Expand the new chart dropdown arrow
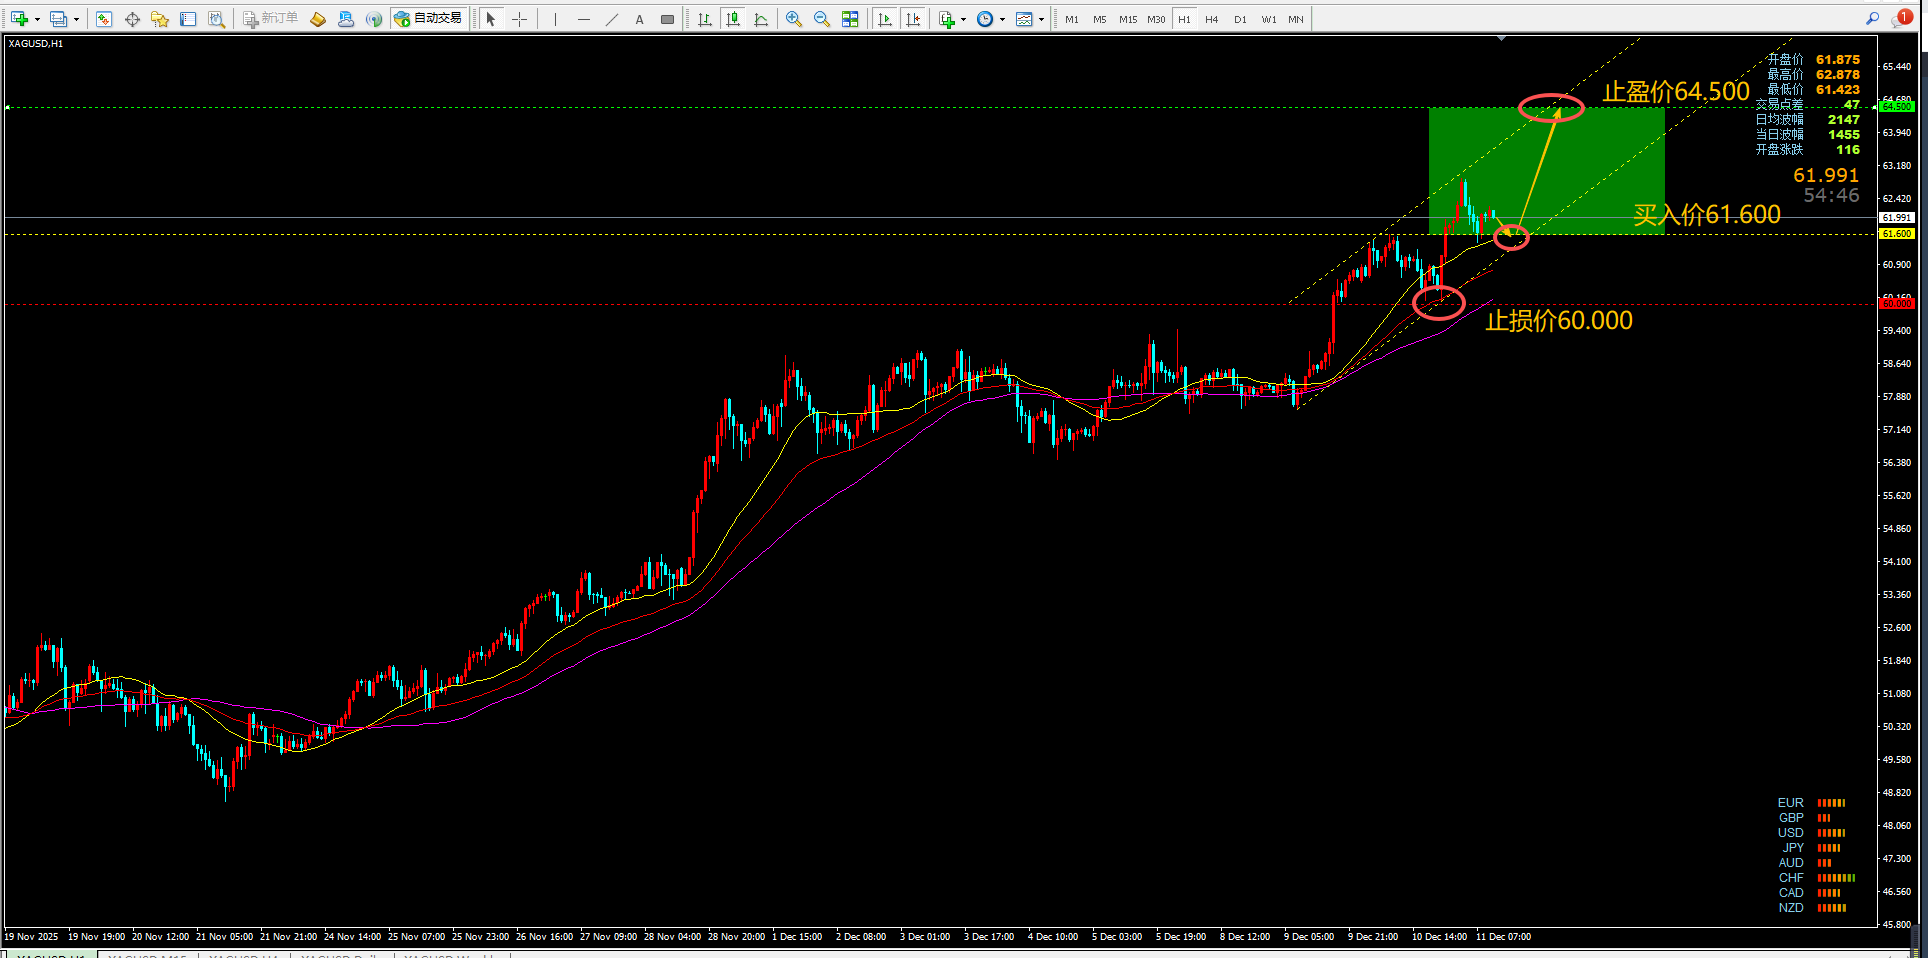Viewport: 1928px width, 958px height. pos(37,19)
